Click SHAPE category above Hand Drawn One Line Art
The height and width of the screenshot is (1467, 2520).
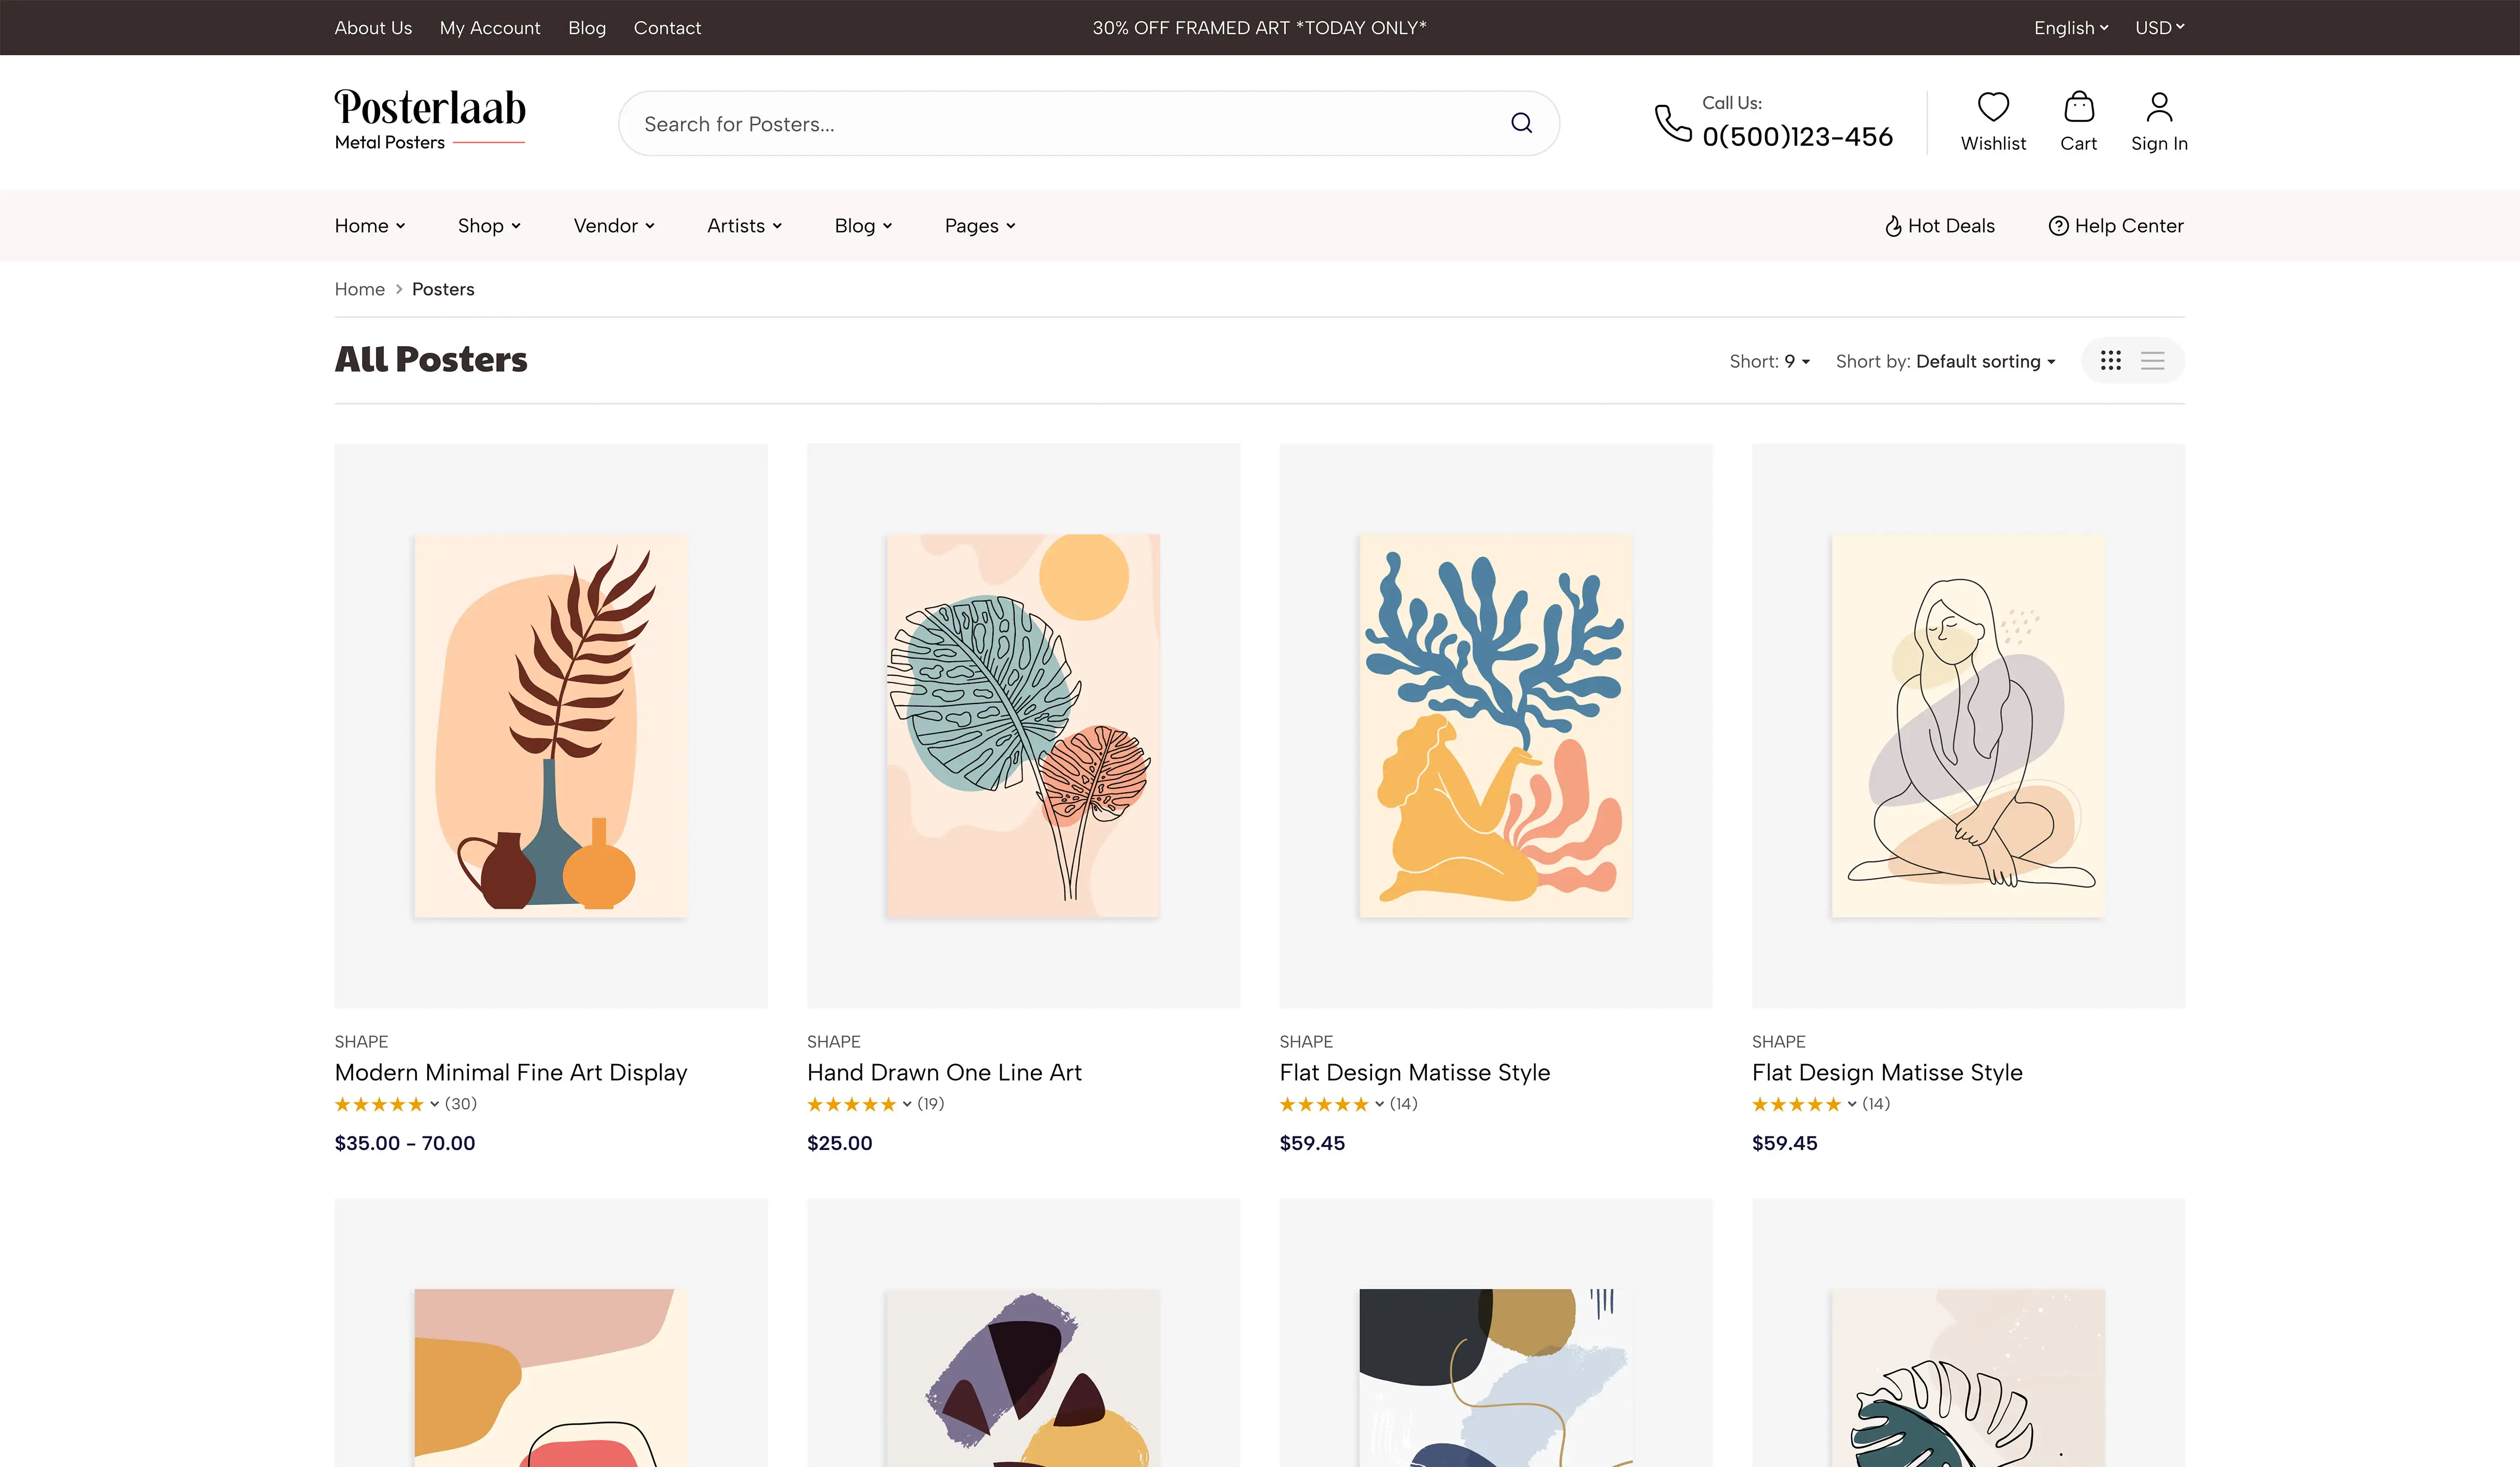pos(833,1041)
